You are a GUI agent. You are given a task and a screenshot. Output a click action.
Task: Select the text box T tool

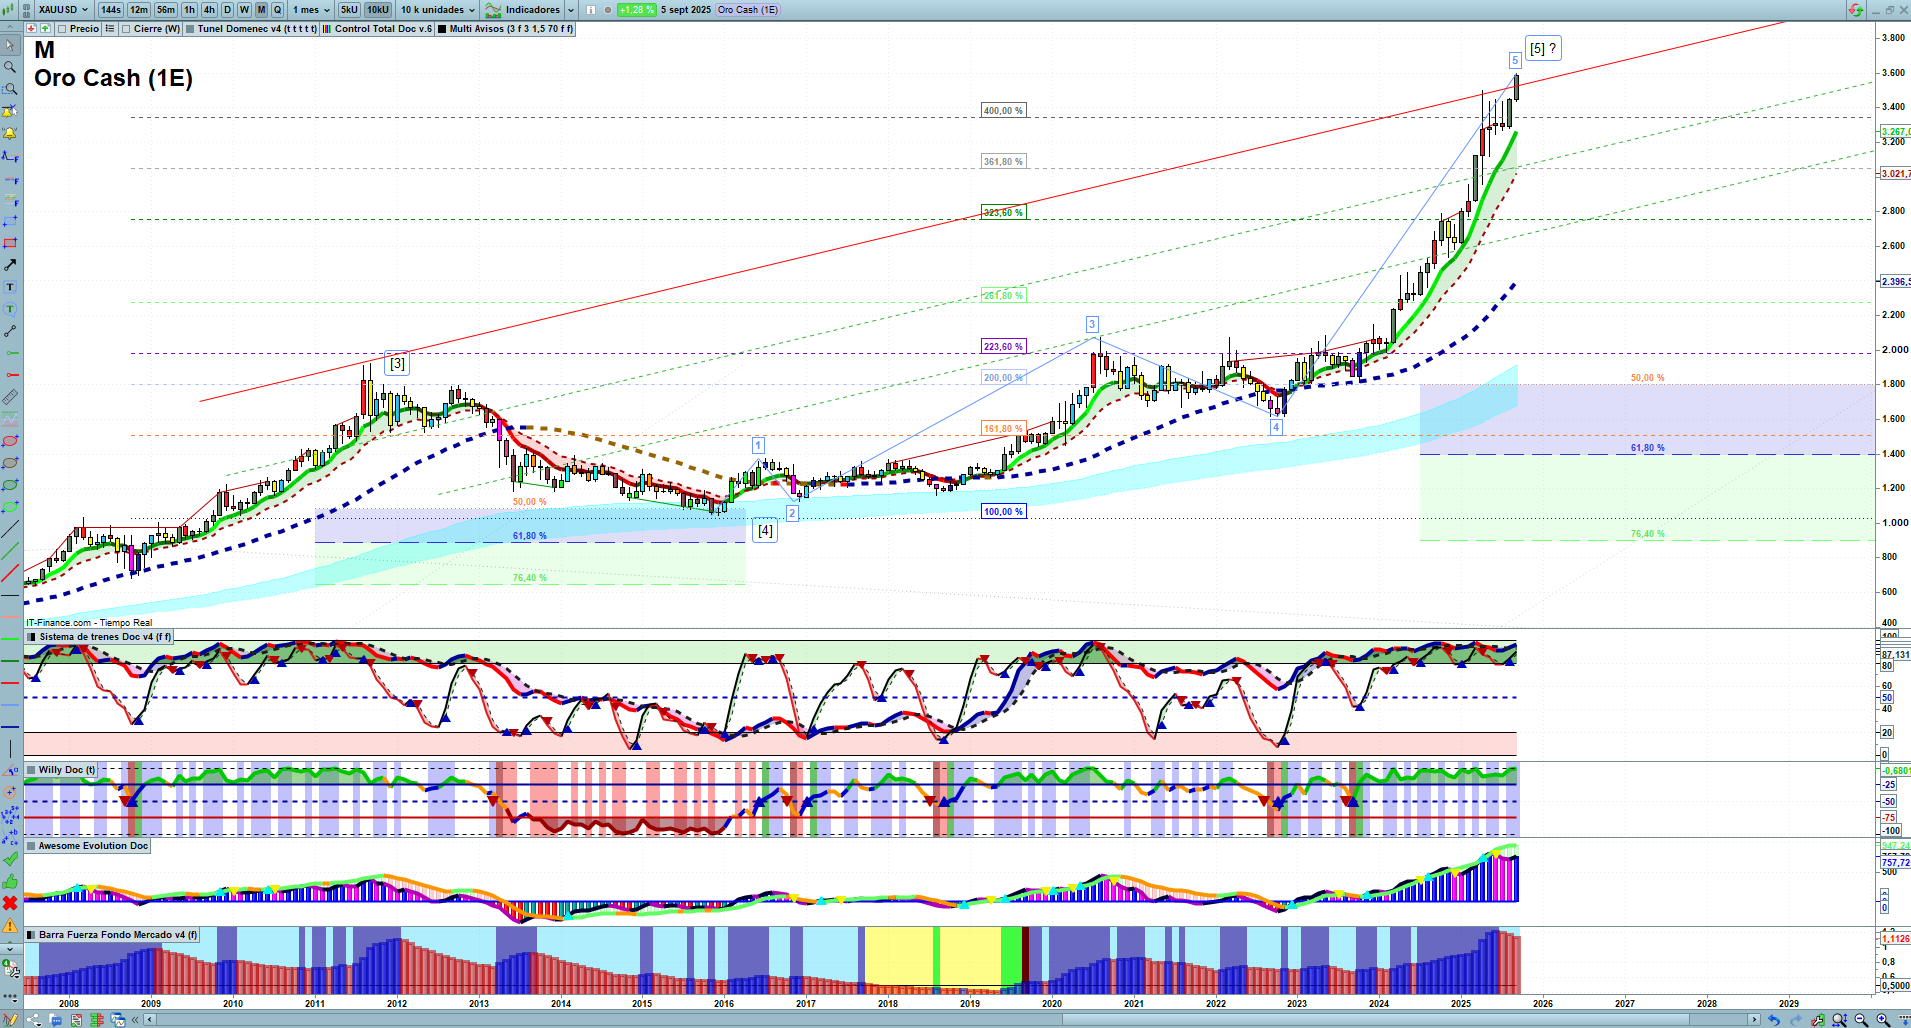tap(10, 287)
